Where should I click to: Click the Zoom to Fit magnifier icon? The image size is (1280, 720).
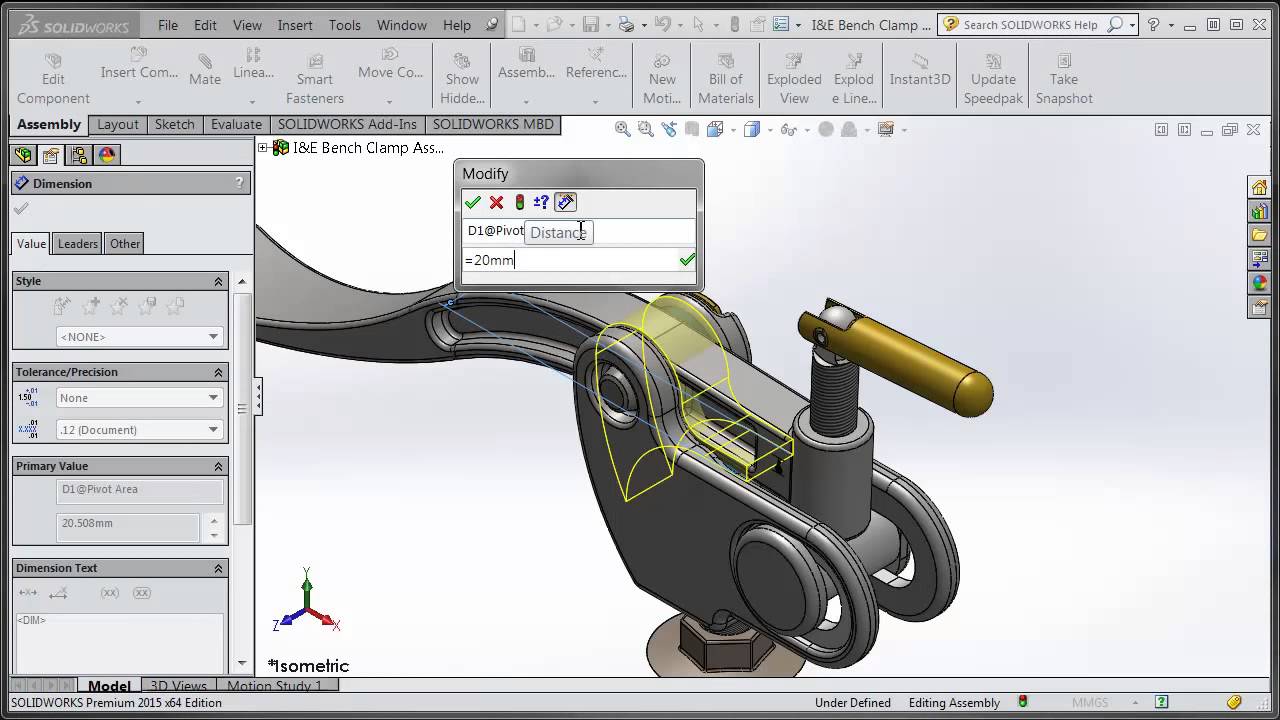tap(622, 129)
